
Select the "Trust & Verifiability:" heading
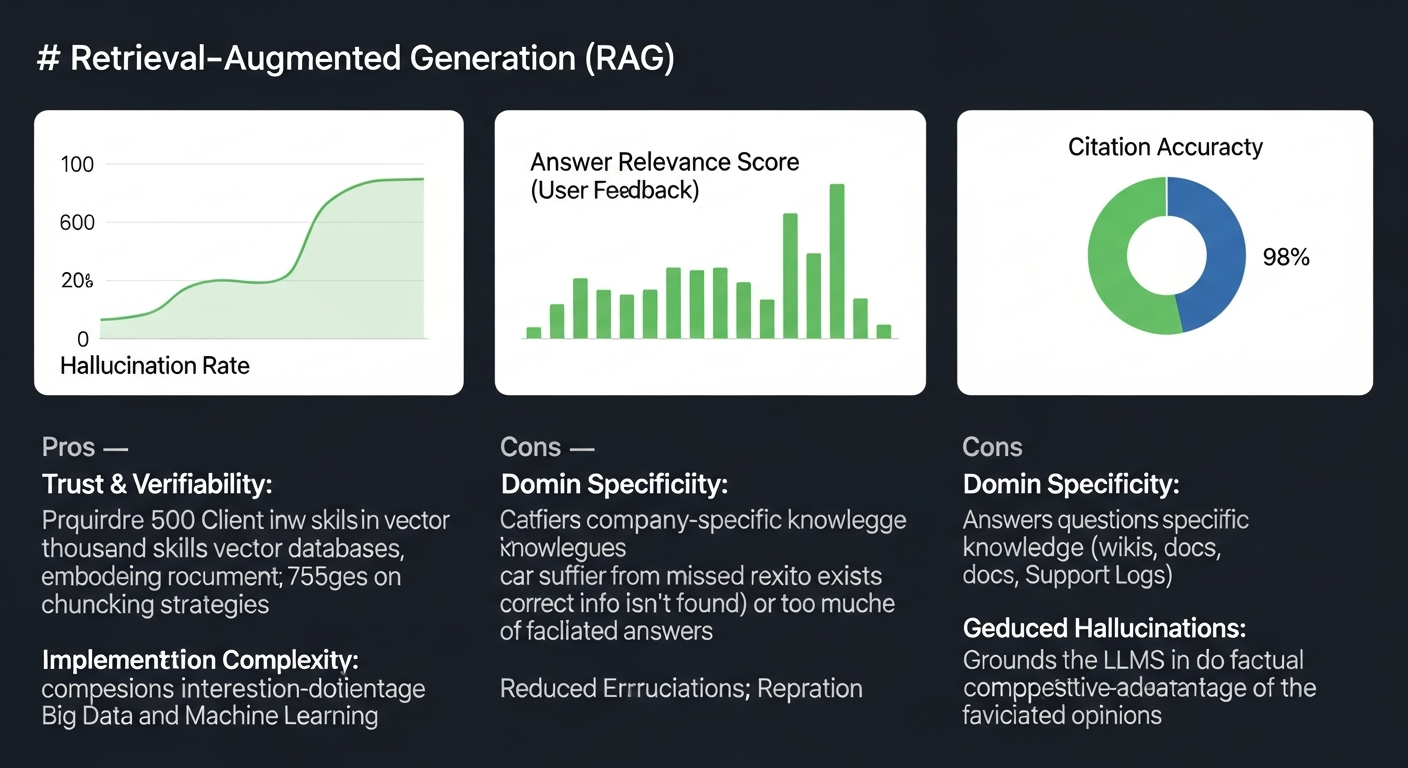click(x=157, y=485)
